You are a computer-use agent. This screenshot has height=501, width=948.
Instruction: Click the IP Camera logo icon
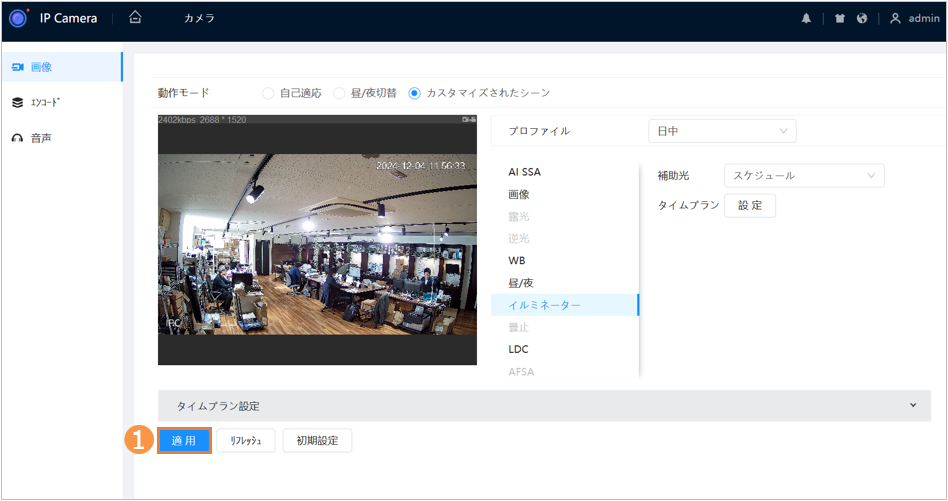(18, 18)
